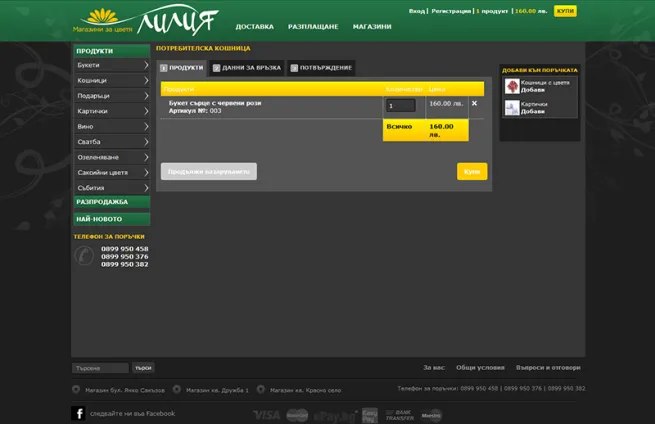
Task: Click Продължи пазаруването button
Action: pos(209,172)
